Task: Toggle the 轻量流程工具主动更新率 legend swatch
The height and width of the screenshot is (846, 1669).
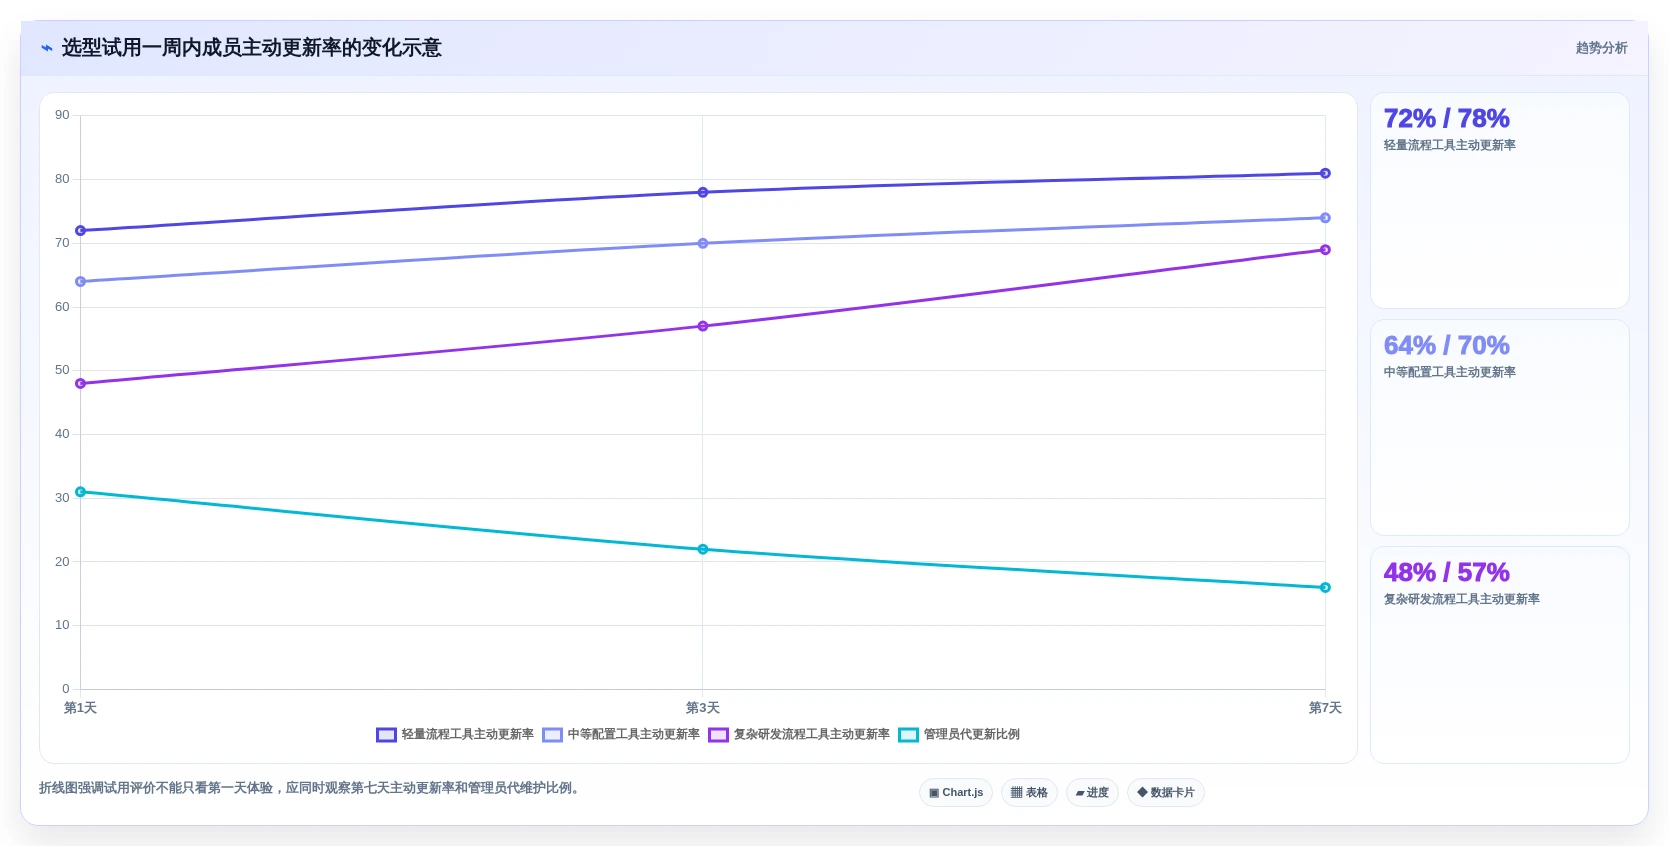Action: 386,735
